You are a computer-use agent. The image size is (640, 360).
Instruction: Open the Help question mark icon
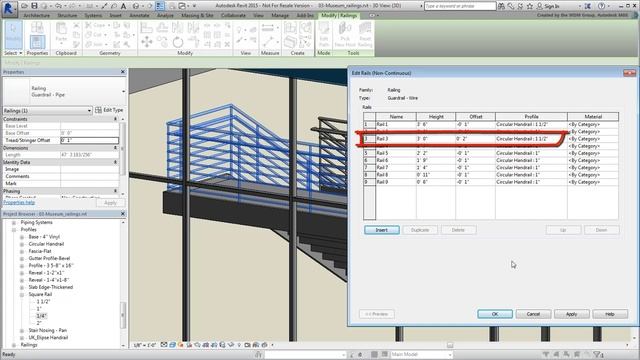(602, 6)
